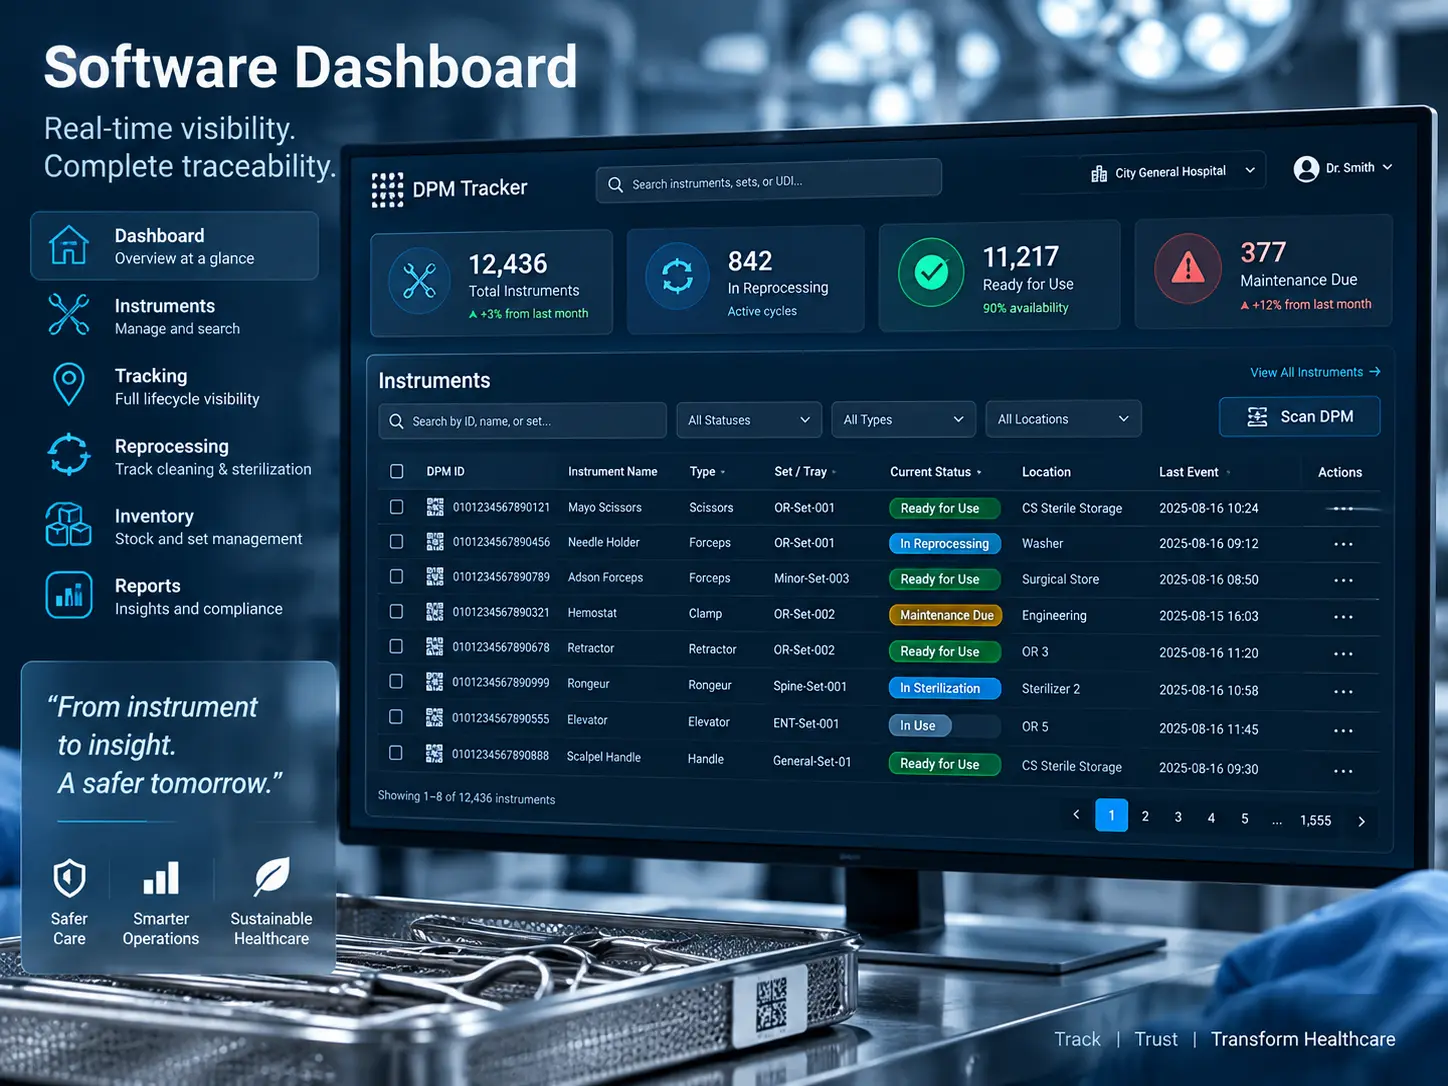Screen dimensions: 1448x1086
Task: Open the Reports bar chart icon
Action: [x=69, y=595]
